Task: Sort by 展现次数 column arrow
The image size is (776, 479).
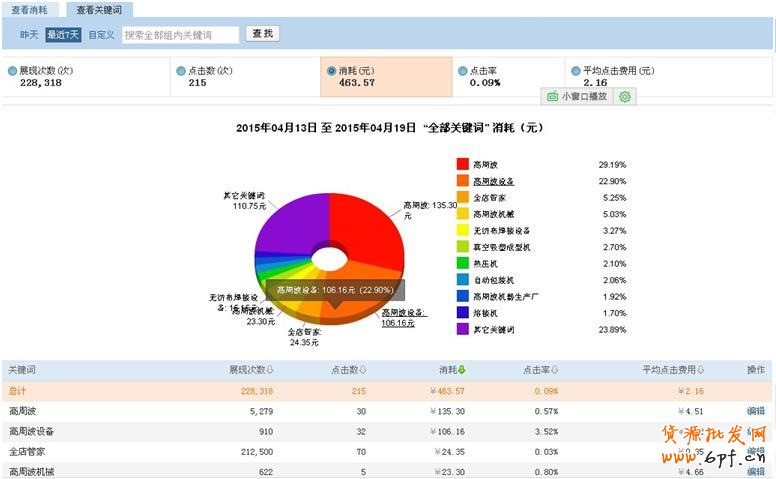Action: coord(270,370)
